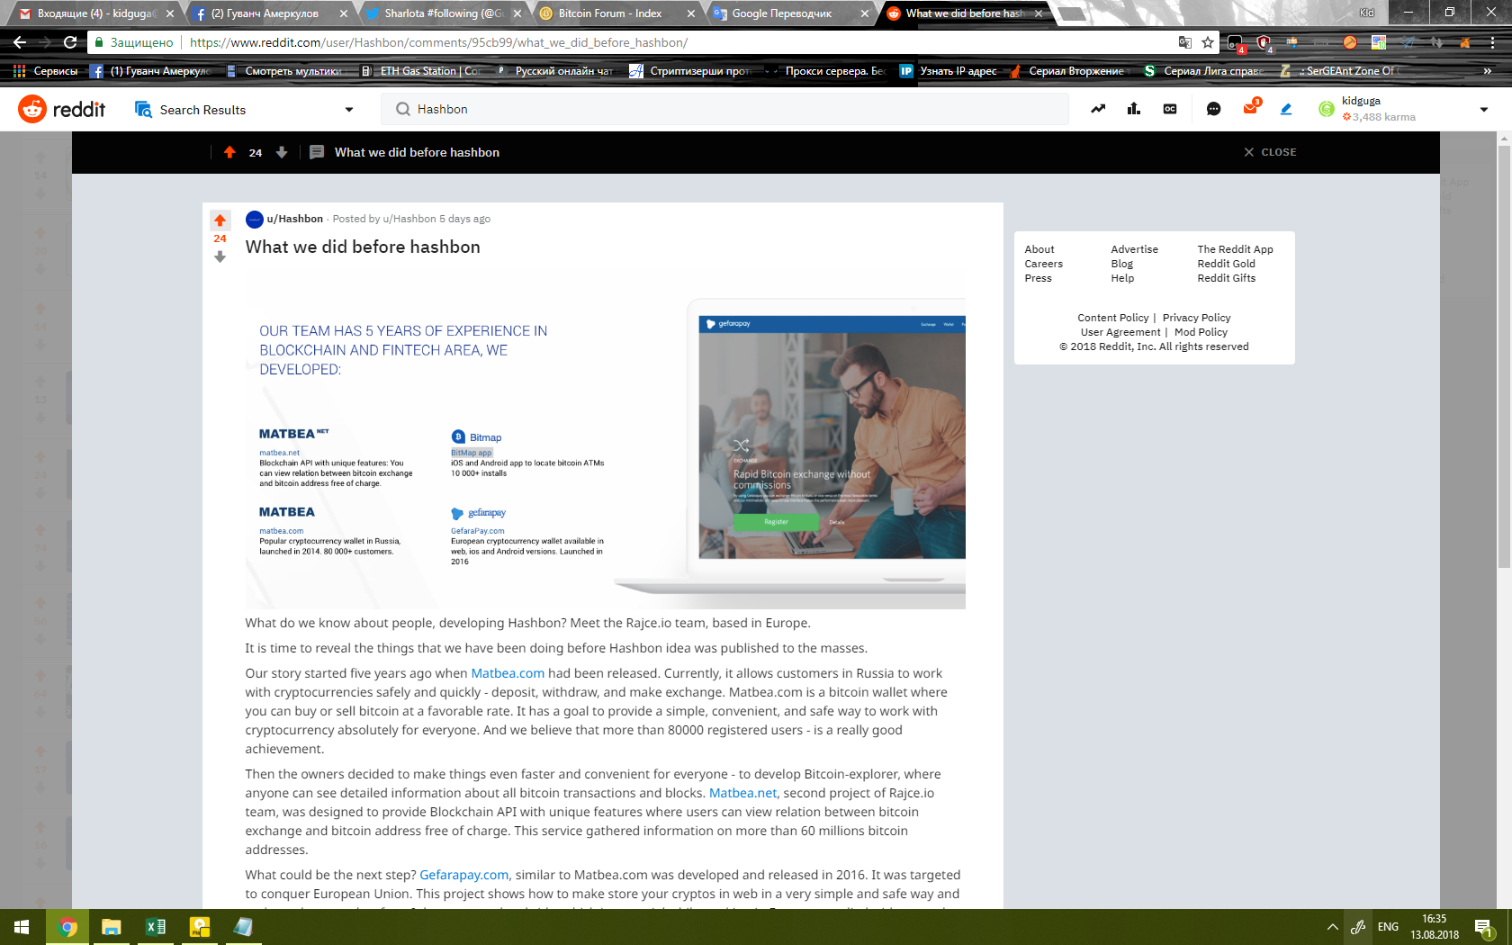Open the inbox mail icon with notification
1512x945 pixels.
click(x=1250, y=108)
